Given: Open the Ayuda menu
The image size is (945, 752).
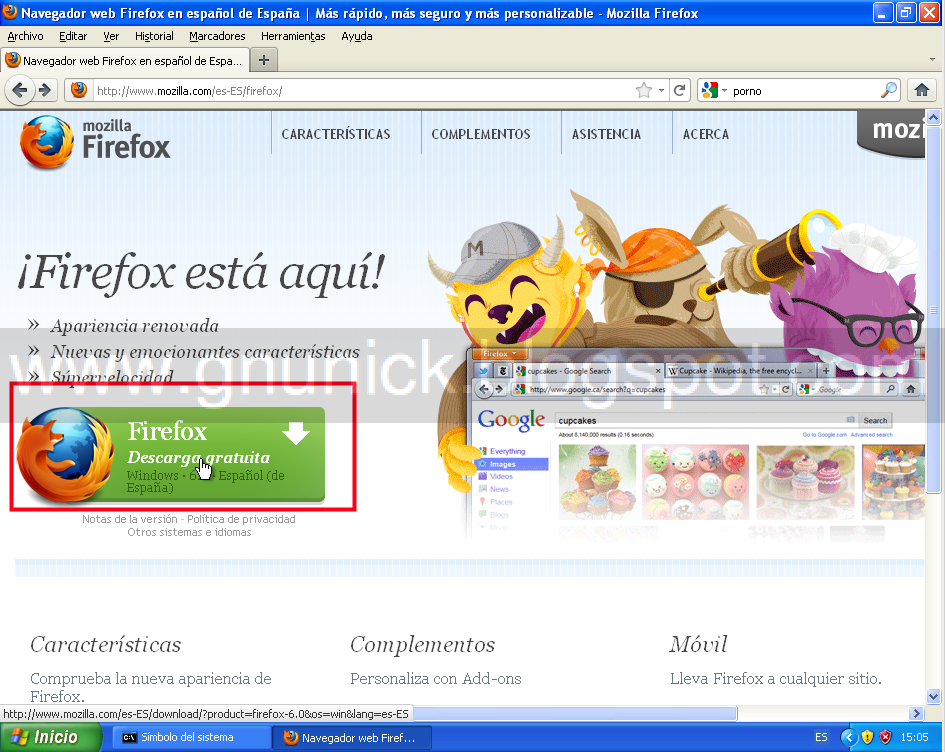Looking at the screenshot, I should coord(357,36).
